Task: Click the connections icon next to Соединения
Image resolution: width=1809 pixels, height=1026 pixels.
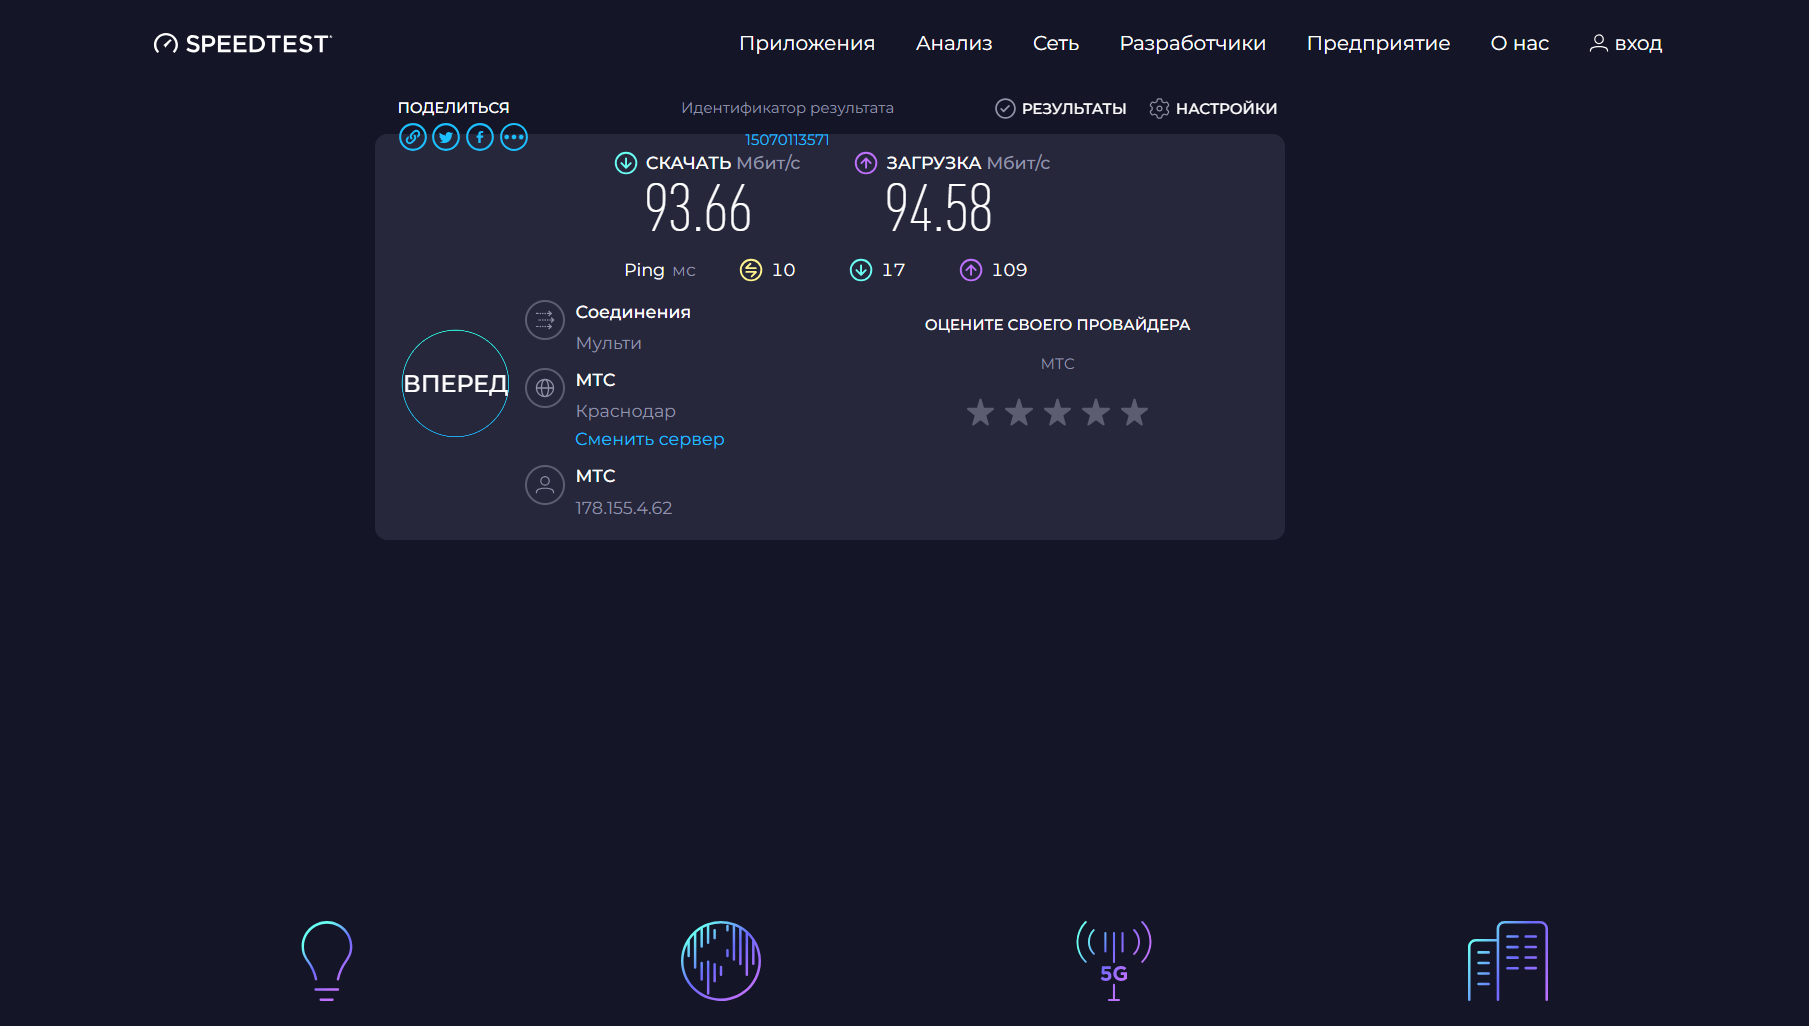Action: tap(545, 320)
